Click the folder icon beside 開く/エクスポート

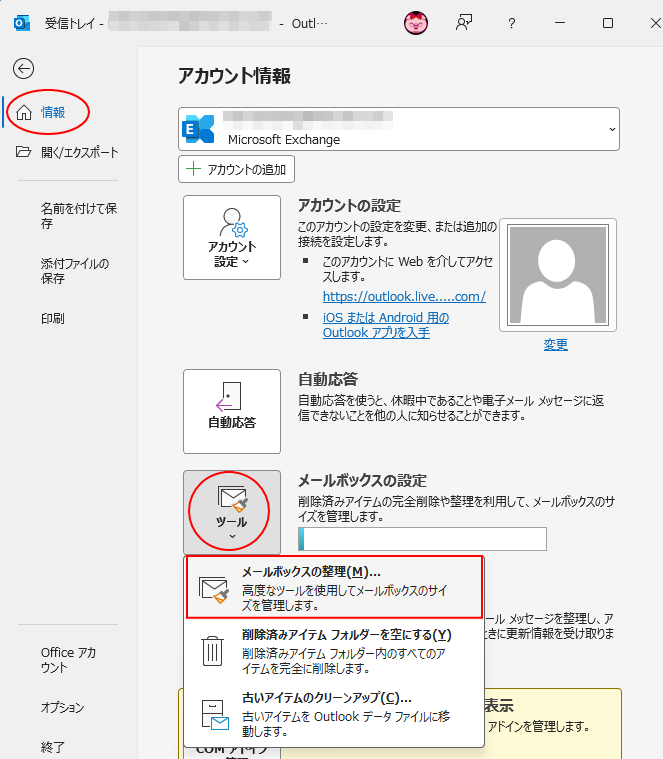23,152
